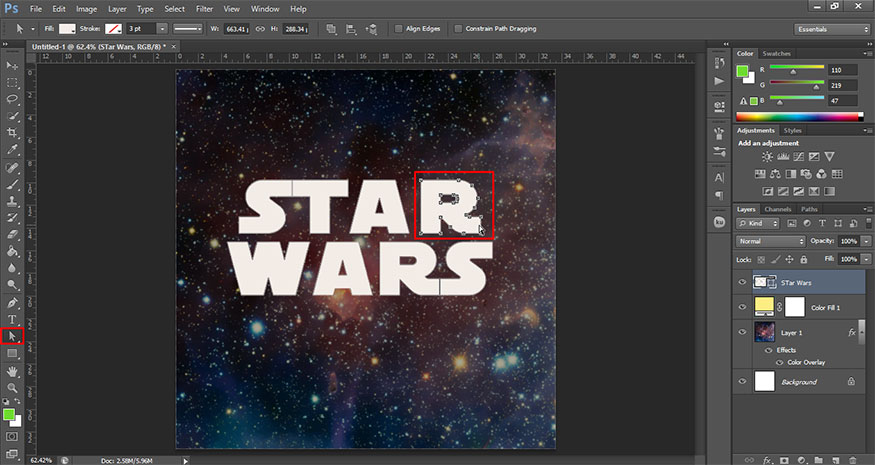Screen dimensions: 875x465
Task: Select the Horizontal Type tool
Action: coord(12,319)
